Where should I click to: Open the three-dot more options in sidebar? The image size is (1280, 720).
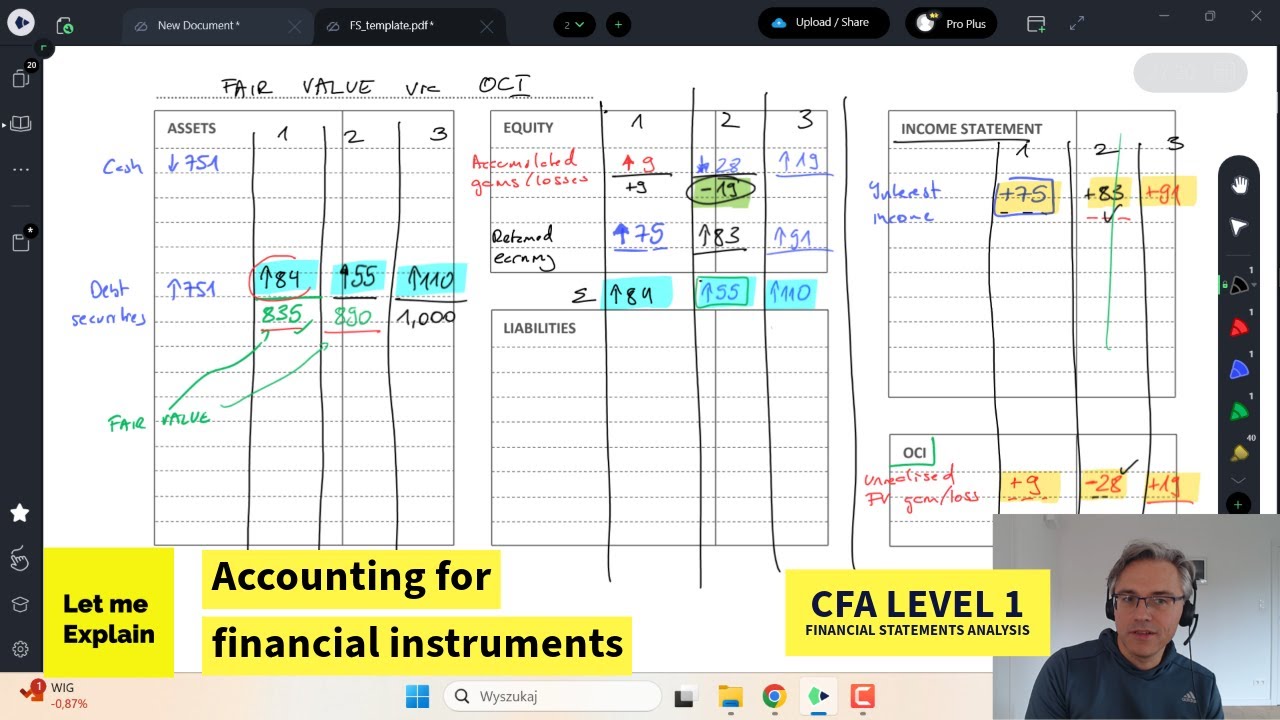(x=21, y=169)
